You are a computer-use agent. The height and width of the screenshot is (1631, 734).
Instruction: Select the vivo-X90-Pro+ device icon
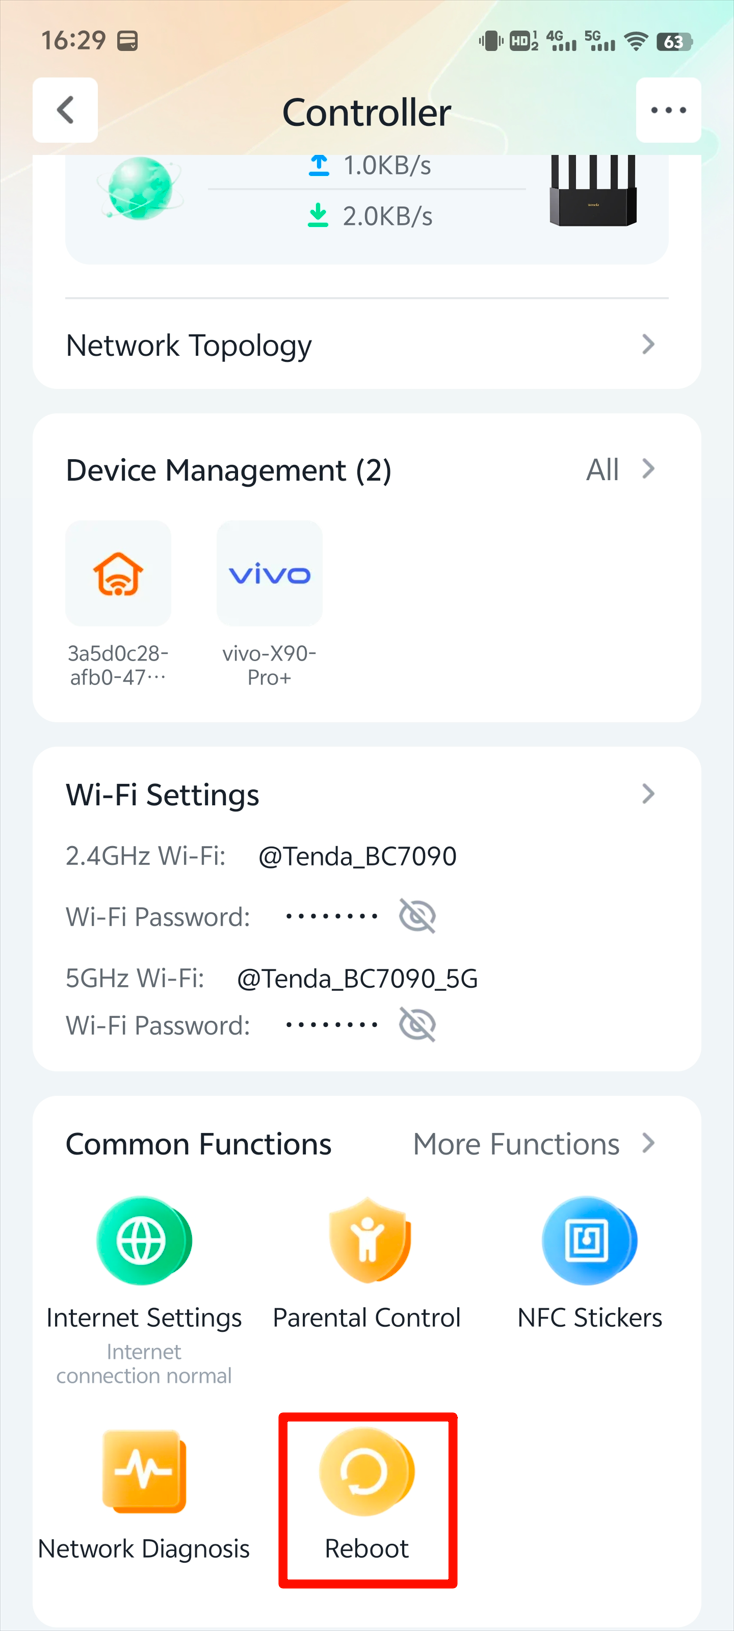pyautogui.click(x=269, y=573)
